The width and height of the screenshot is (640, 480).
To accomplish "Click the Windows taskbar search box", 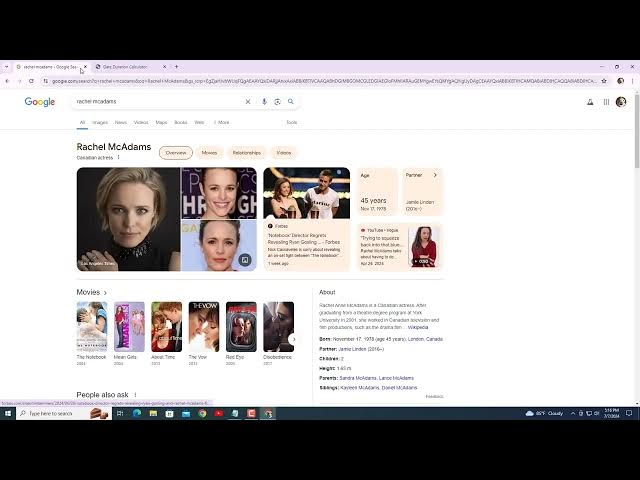I will 64,413.
